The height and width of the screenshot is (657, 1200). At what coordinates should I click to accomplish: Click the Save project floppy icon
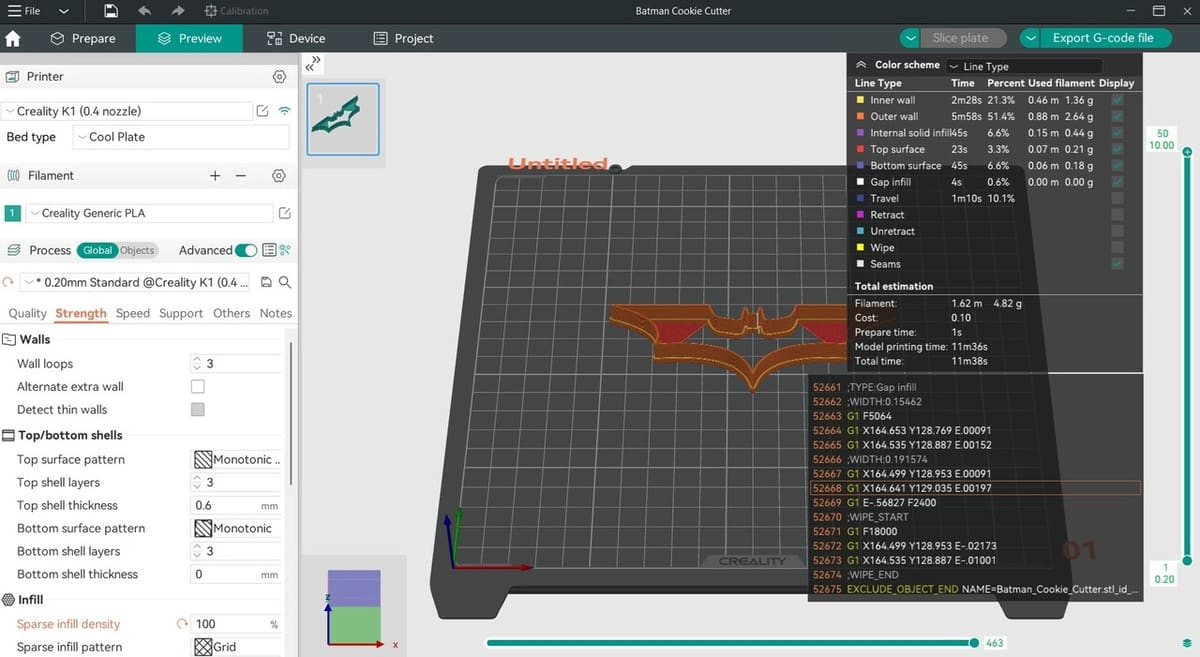point(111,11)
